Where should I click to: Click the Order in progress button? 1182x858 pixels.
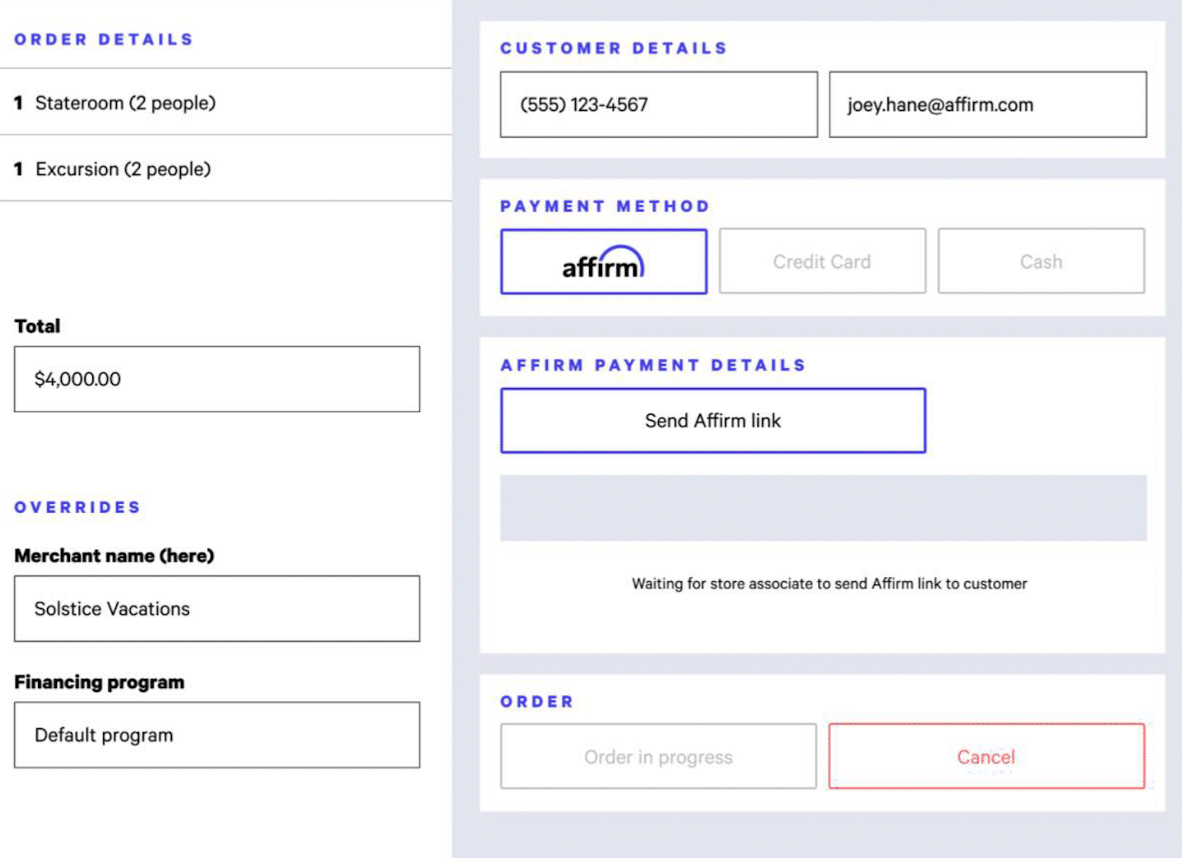pyautogui.click(x=658, y=756)
